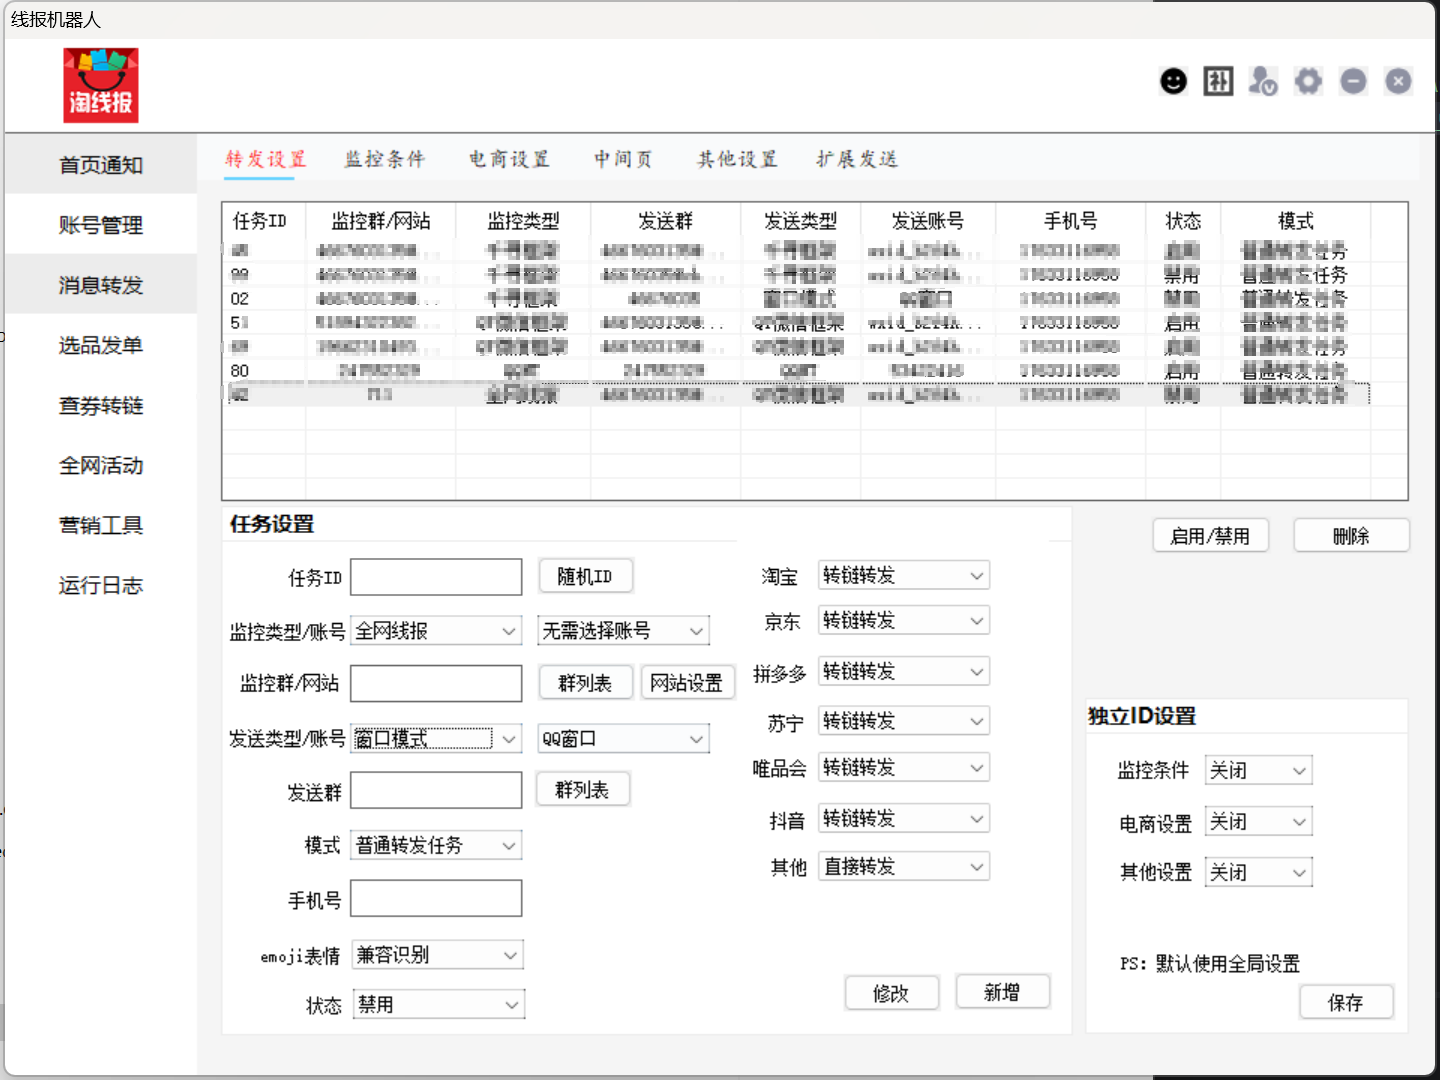Expand the emoji表情 兼容识别 dropdown
The width and height of the screenshot is (1440, 1080).
436,954
